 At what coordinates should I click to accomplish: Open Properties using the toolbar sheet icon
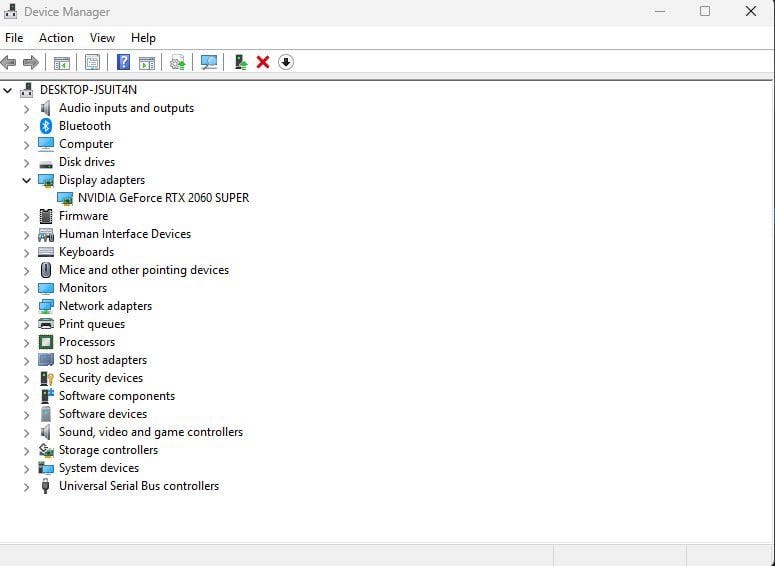coord(92,62)
